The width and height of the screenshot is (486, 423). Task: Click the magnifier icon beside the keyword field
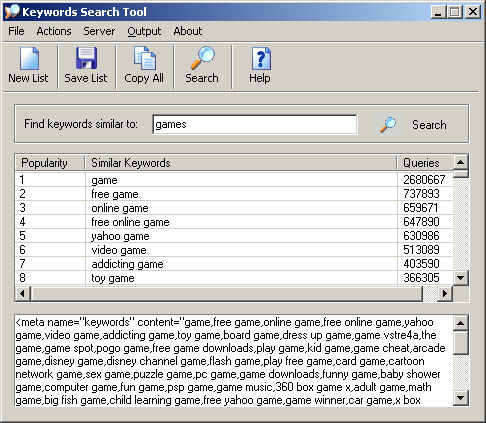tap(388, 125)
